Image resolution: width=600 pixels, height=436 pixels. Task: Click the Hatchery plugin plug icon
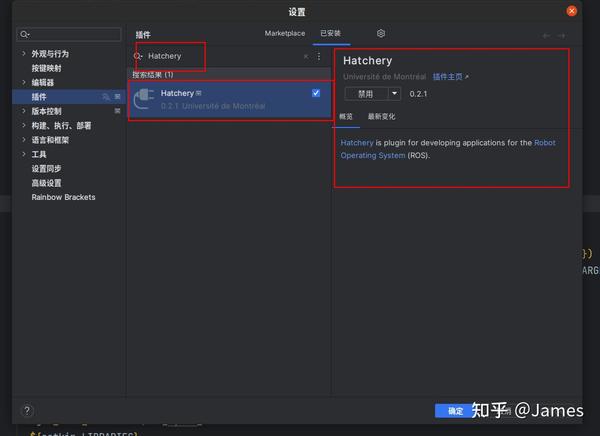tap(144, 99)
